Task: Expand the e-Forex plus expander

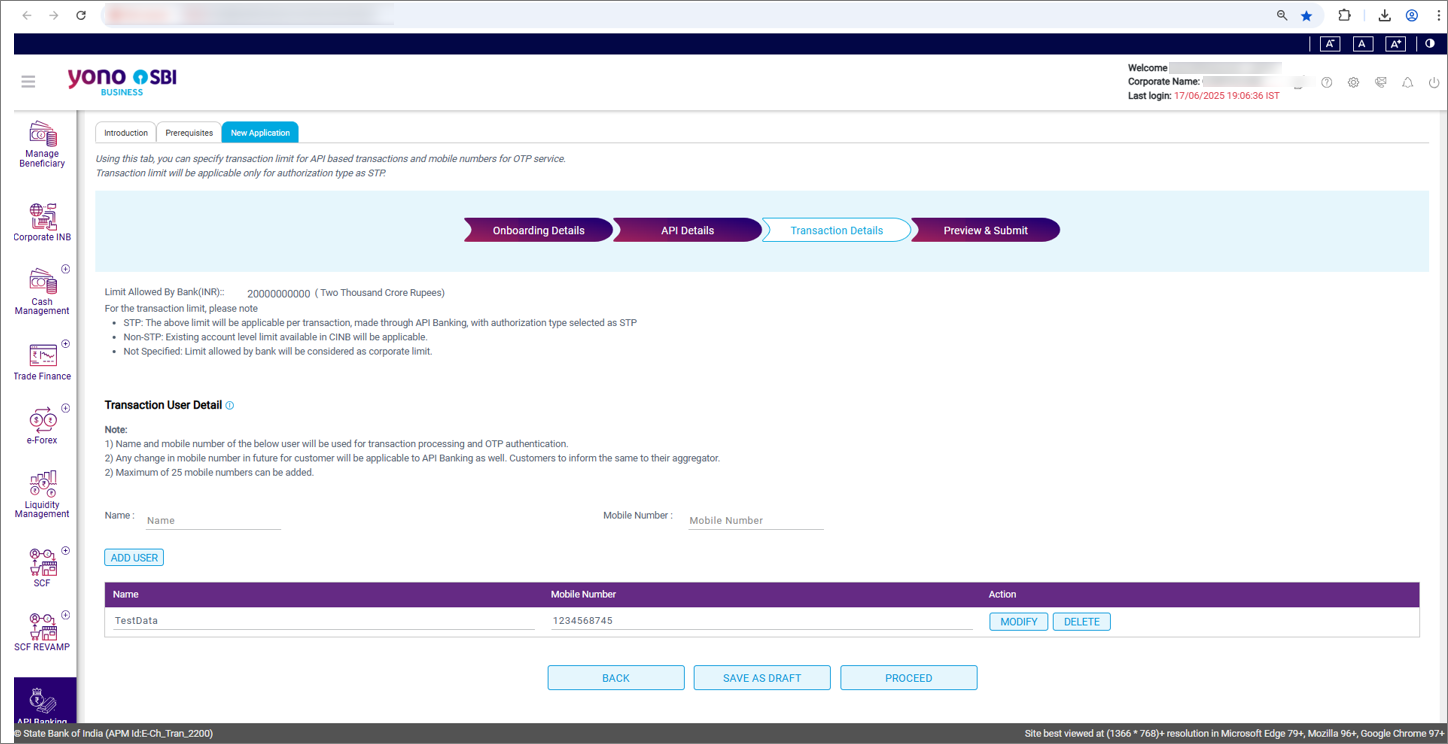Action: [x=66, y=408]
